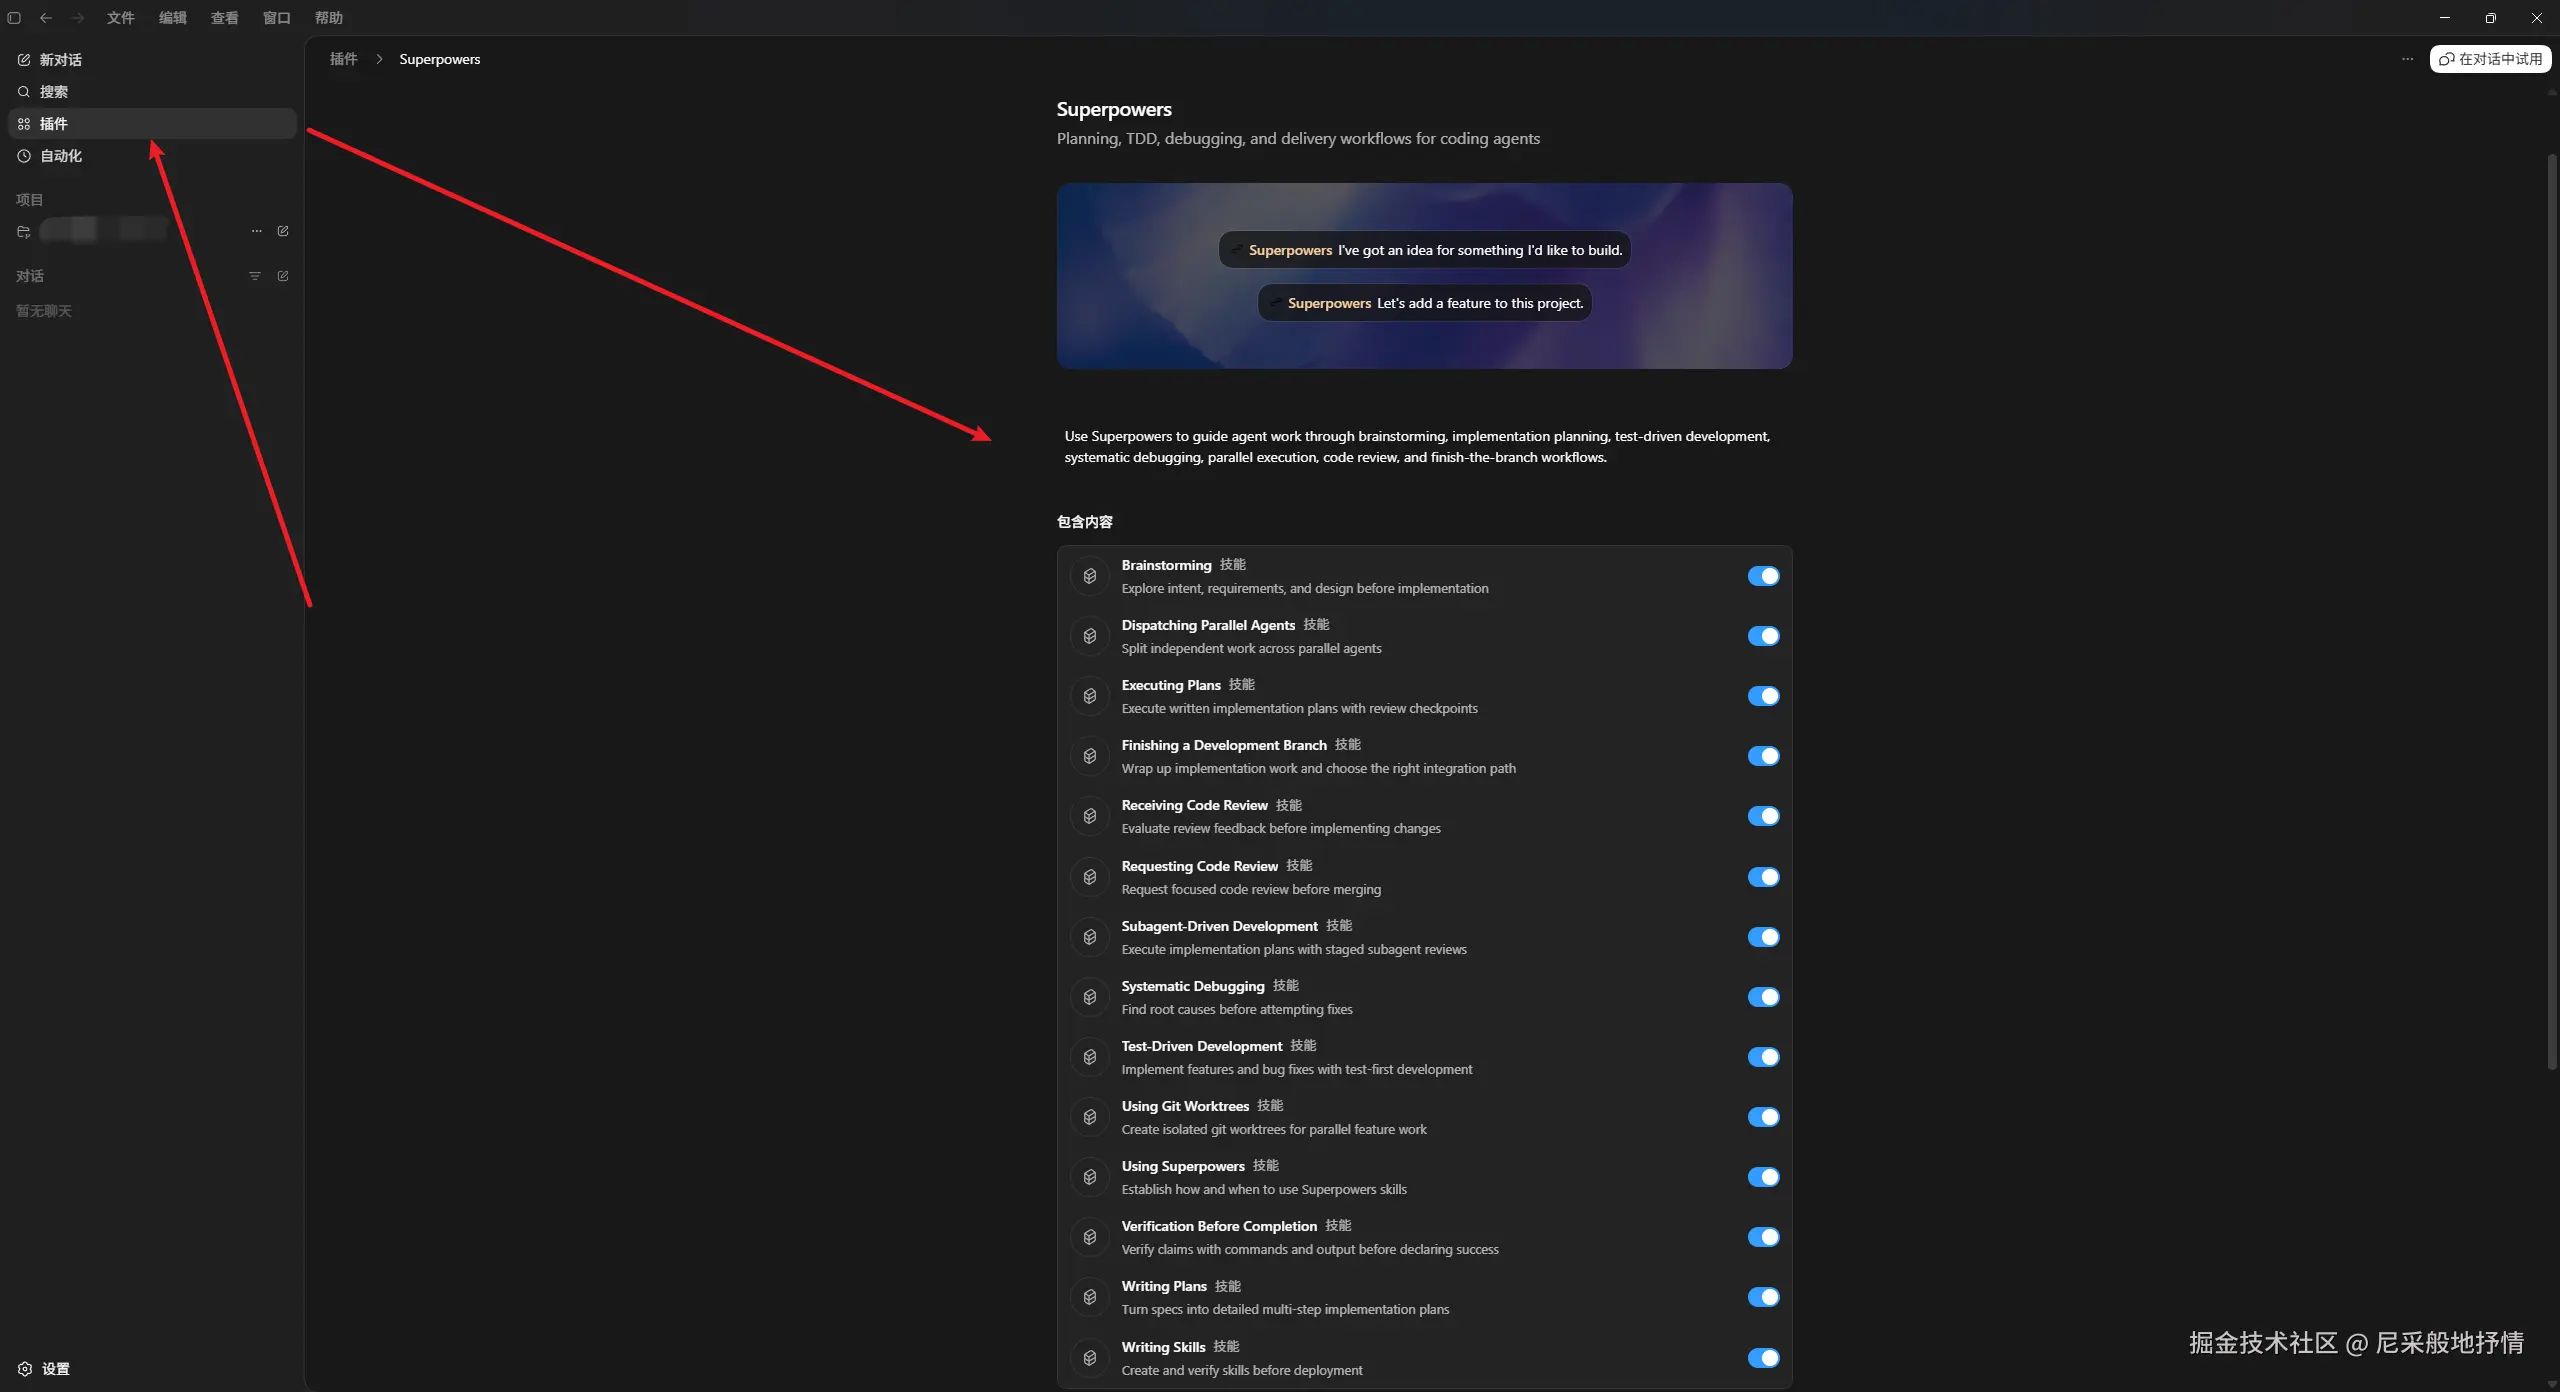
Task: Create new chat in the project row
Action: (283, 231)
